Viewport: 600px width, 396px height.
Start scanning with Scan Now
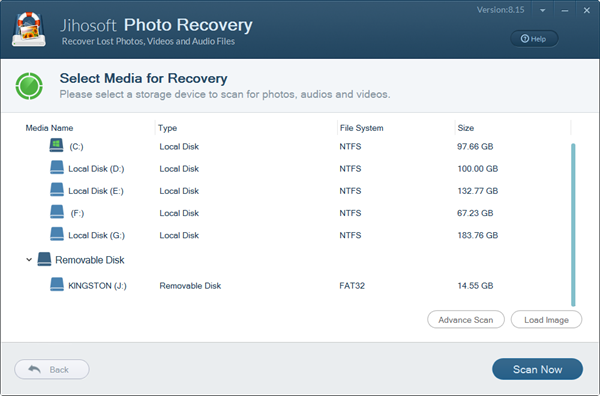(537, 369)
